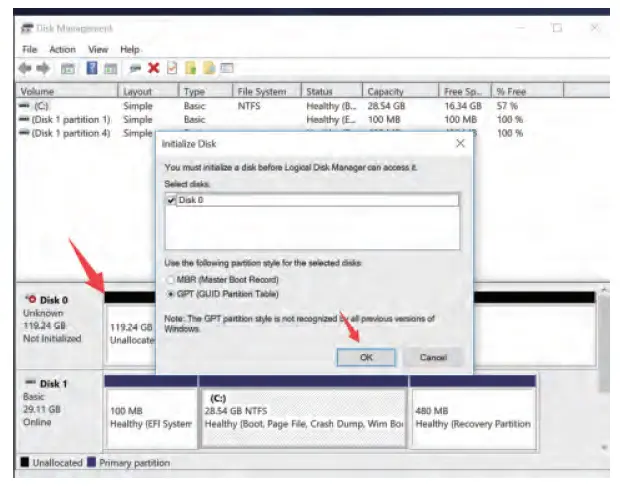
Task: Select the 480 MB Recovery Partition block
Action: [473, 412]
